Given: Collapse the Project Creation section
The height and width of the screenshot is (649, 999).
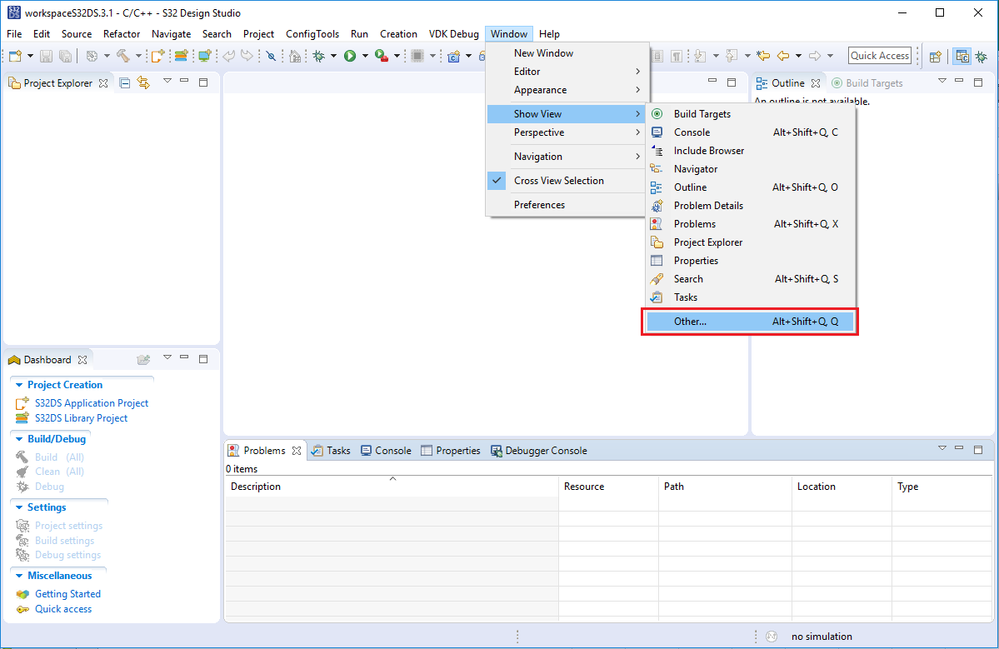Looking at the screenshot, I should click(19, 385).
